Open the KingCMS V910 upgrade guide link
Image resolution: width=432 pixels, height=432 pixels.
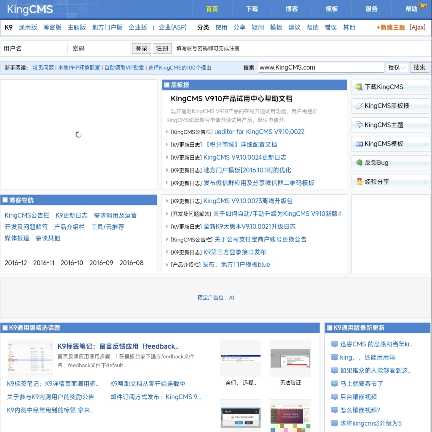tap(277, 214)
